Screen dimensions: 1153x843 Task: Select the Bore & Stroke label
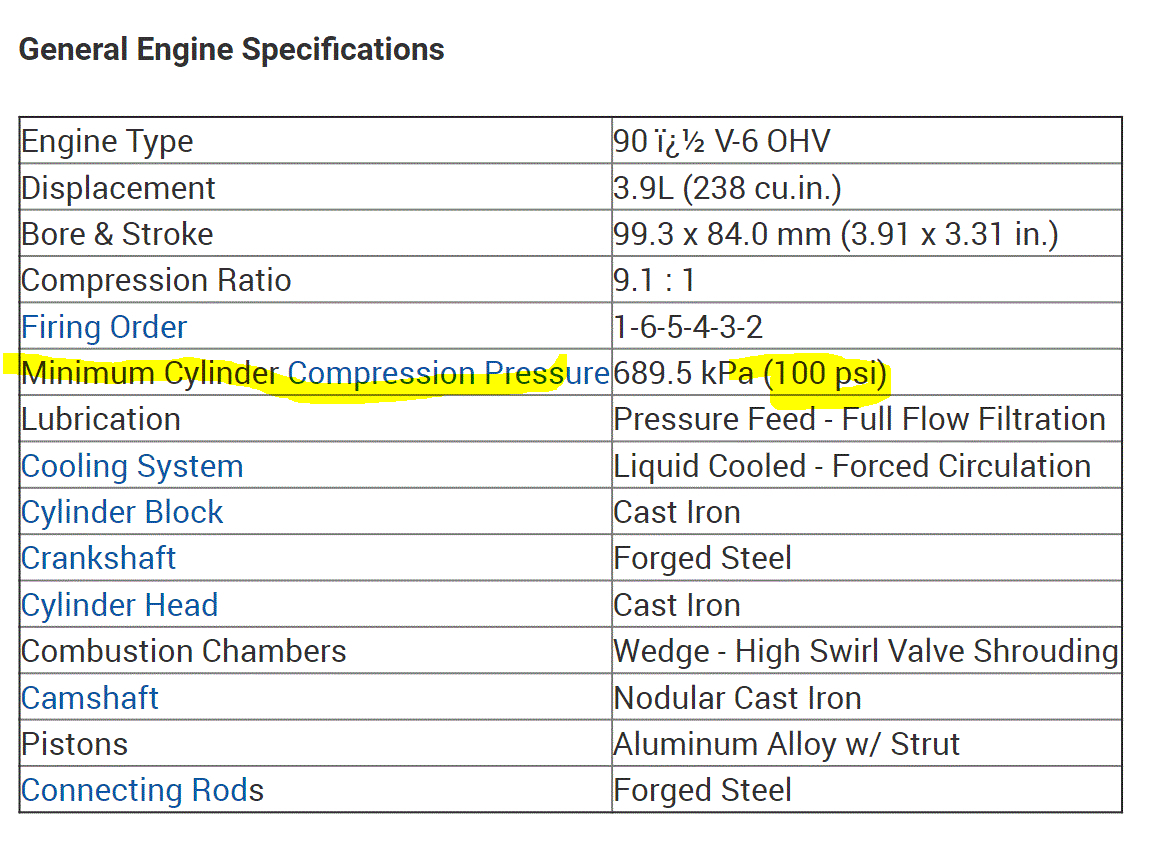pyautogui.click(x=117, y=234)
